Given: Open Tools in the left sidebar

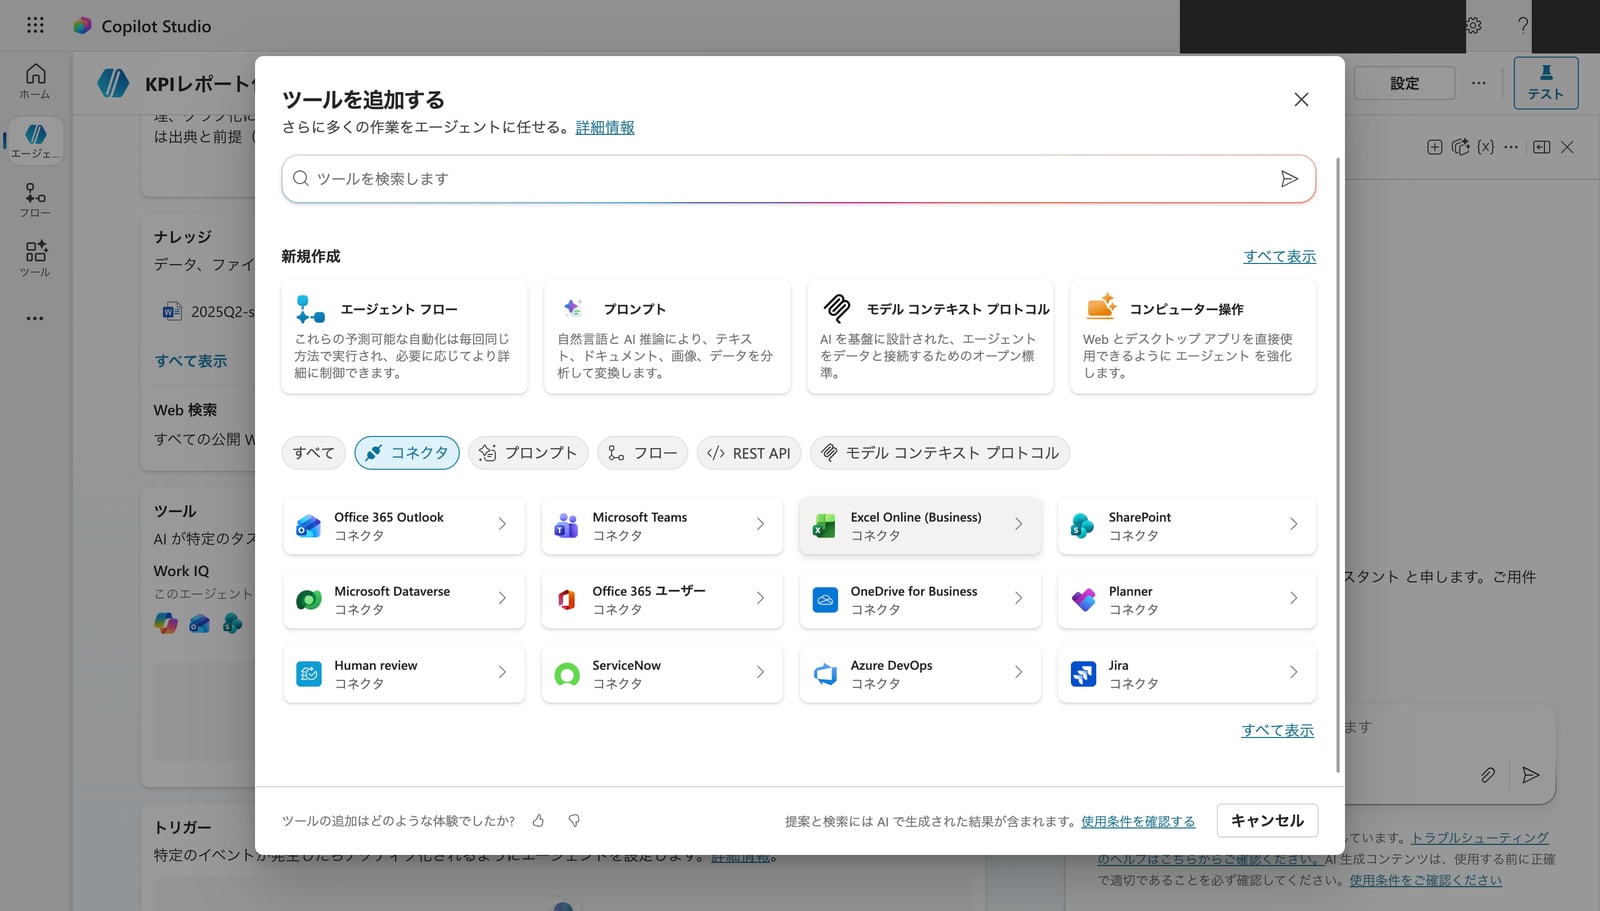Looking at the screenshot, I should (35, 259).
